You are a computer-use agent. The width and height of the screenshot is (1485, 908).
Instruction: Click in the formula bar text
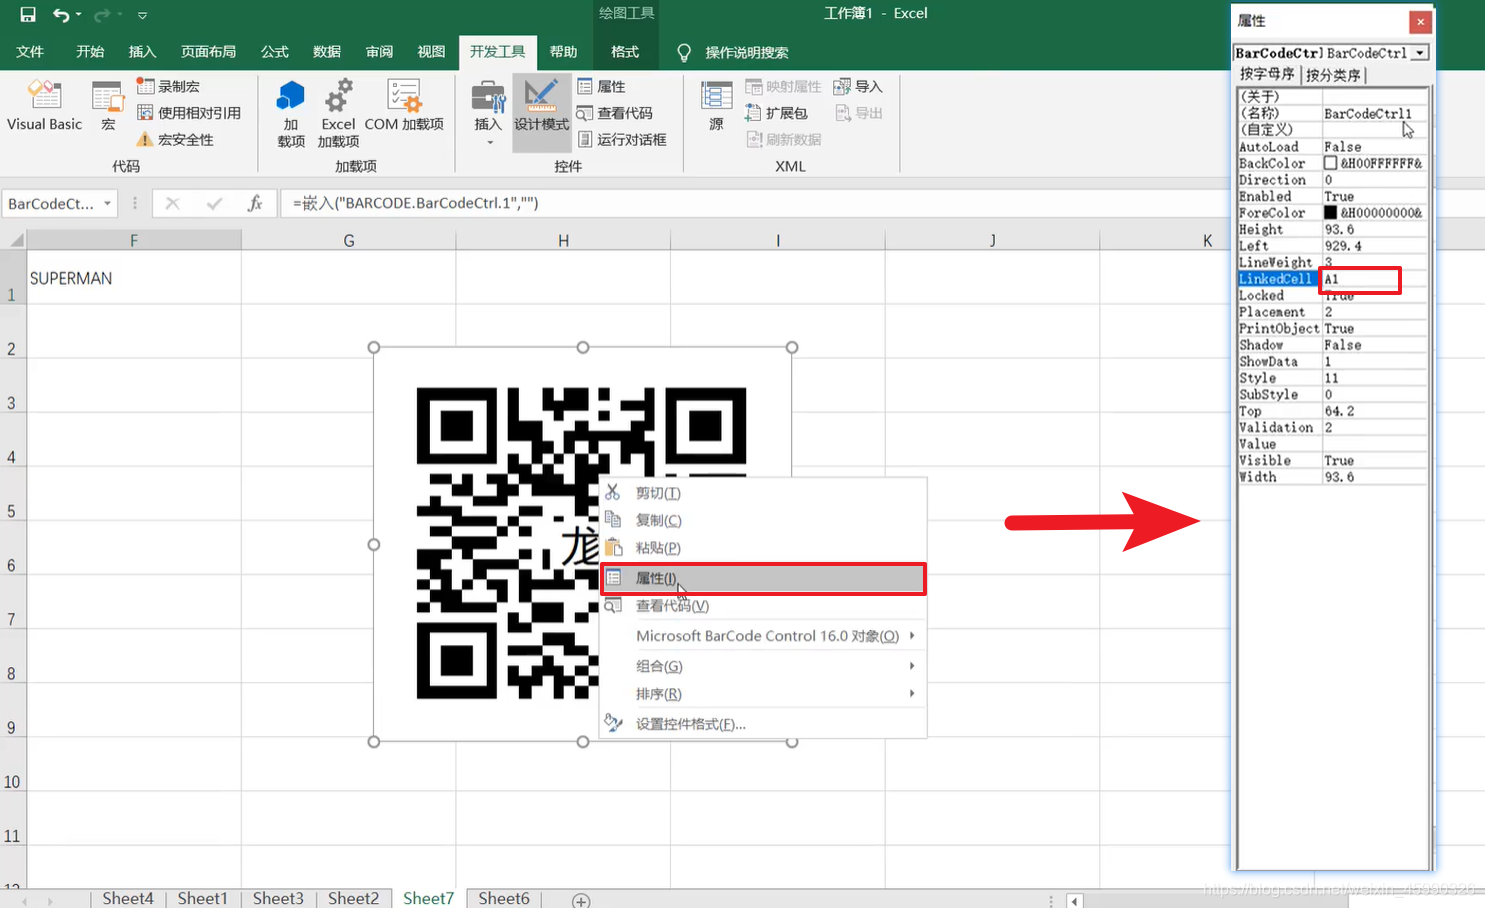point(415,203)
